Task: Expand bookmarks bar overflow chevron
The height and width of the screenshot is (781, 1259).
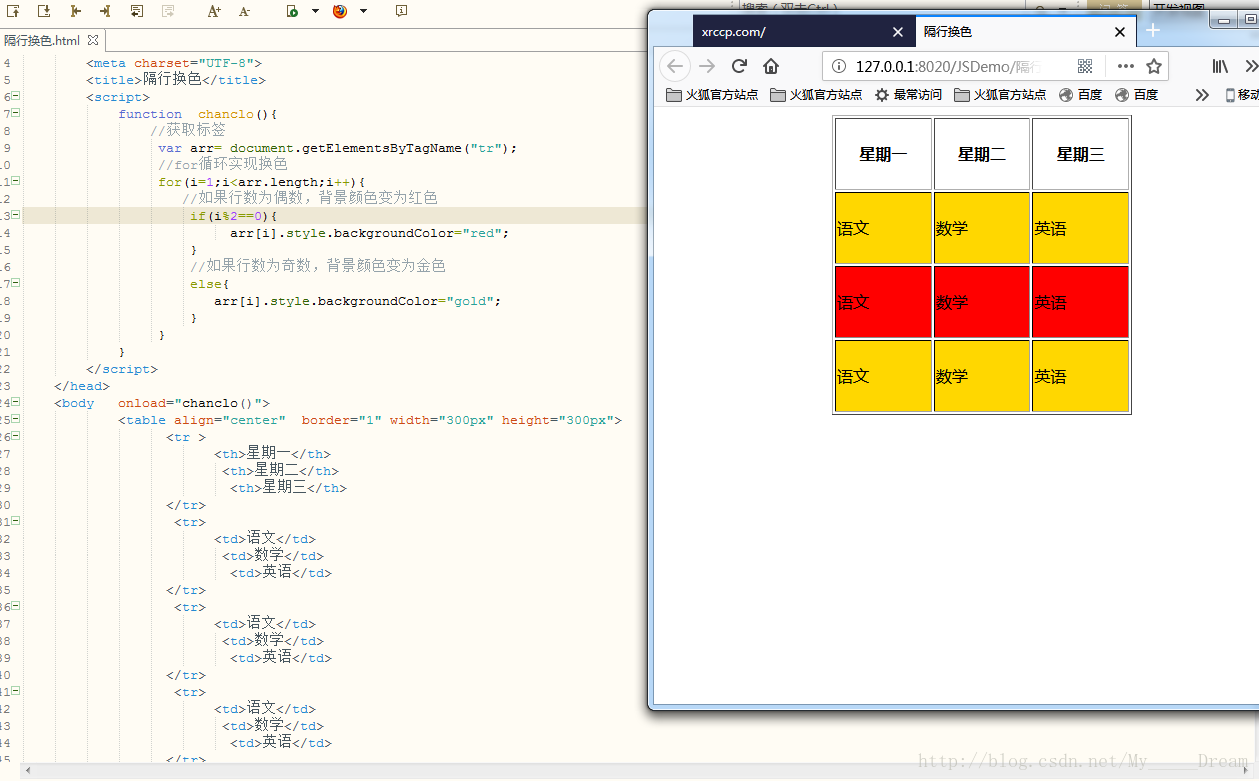Action: pos(1202,95)
